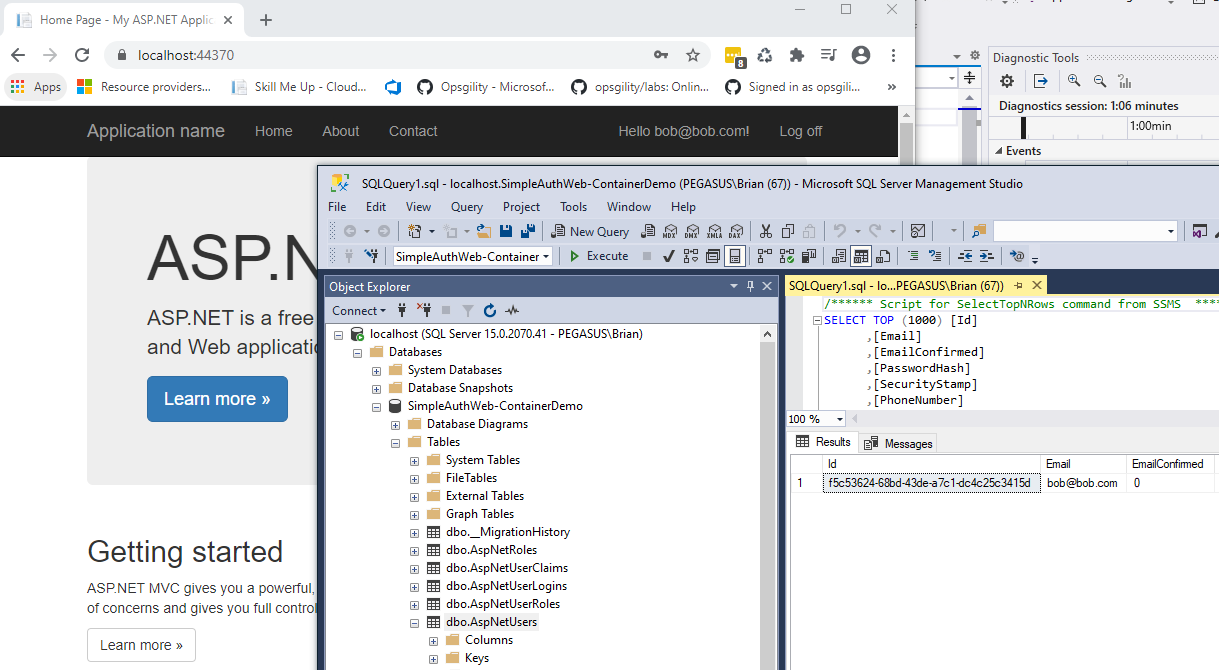Image resolution: width=1219 pixels, height=670 pixels.
Task: Close the Object Explorer panel
Action: (768, 287)
